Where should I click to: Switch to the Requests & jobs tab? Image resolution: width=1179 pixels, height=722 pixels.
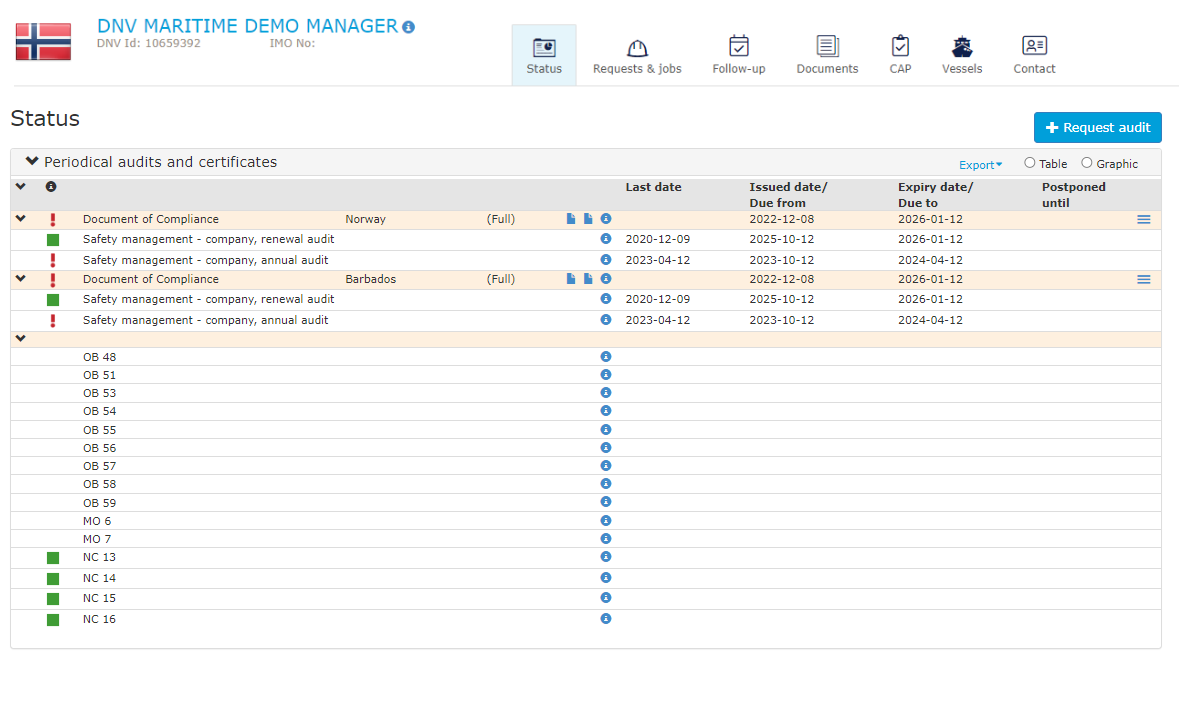pos(637,56)
